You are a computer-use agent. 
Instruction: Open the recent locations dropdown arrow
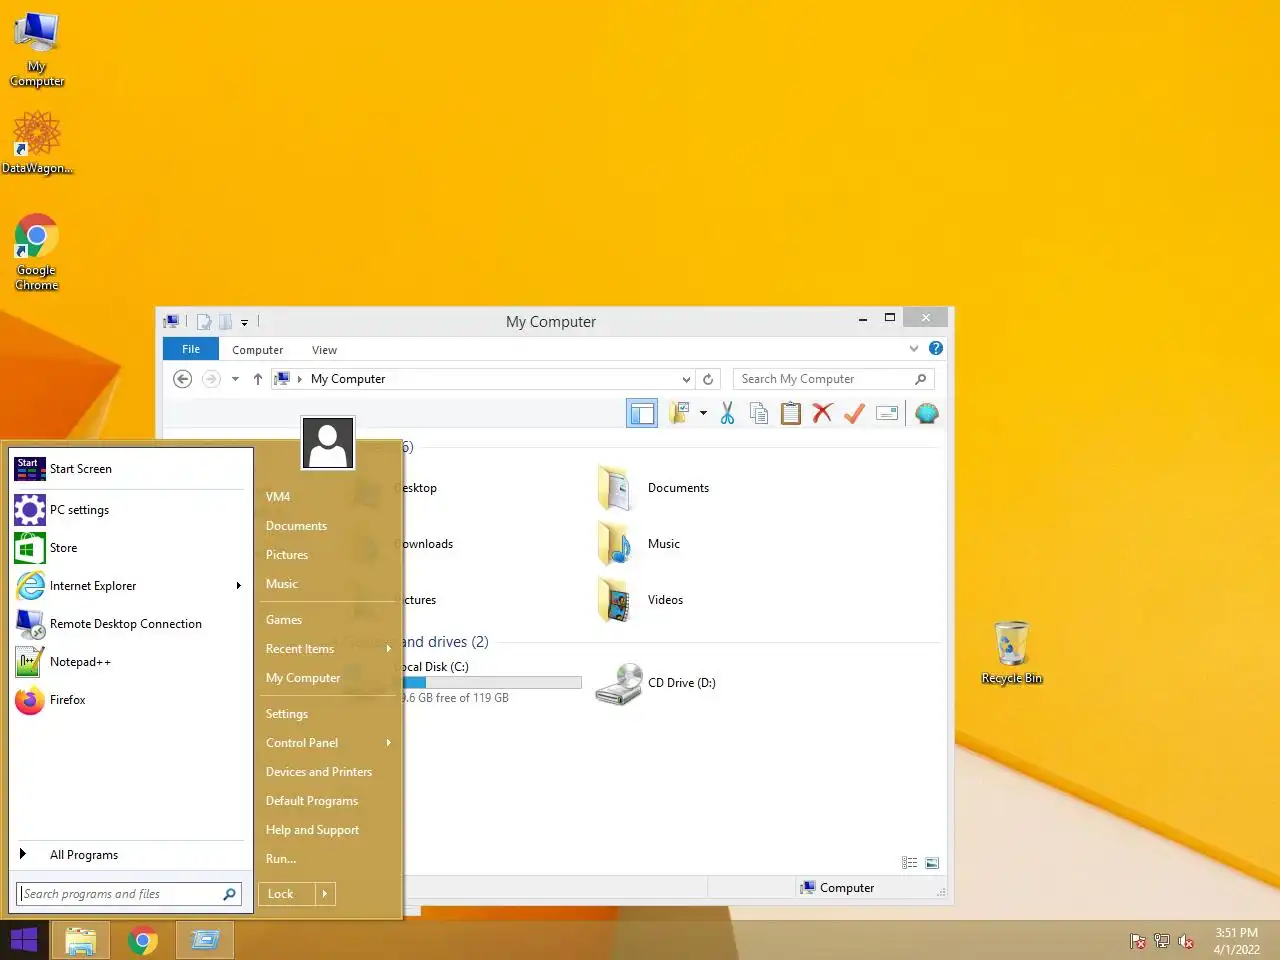(235, 379)
